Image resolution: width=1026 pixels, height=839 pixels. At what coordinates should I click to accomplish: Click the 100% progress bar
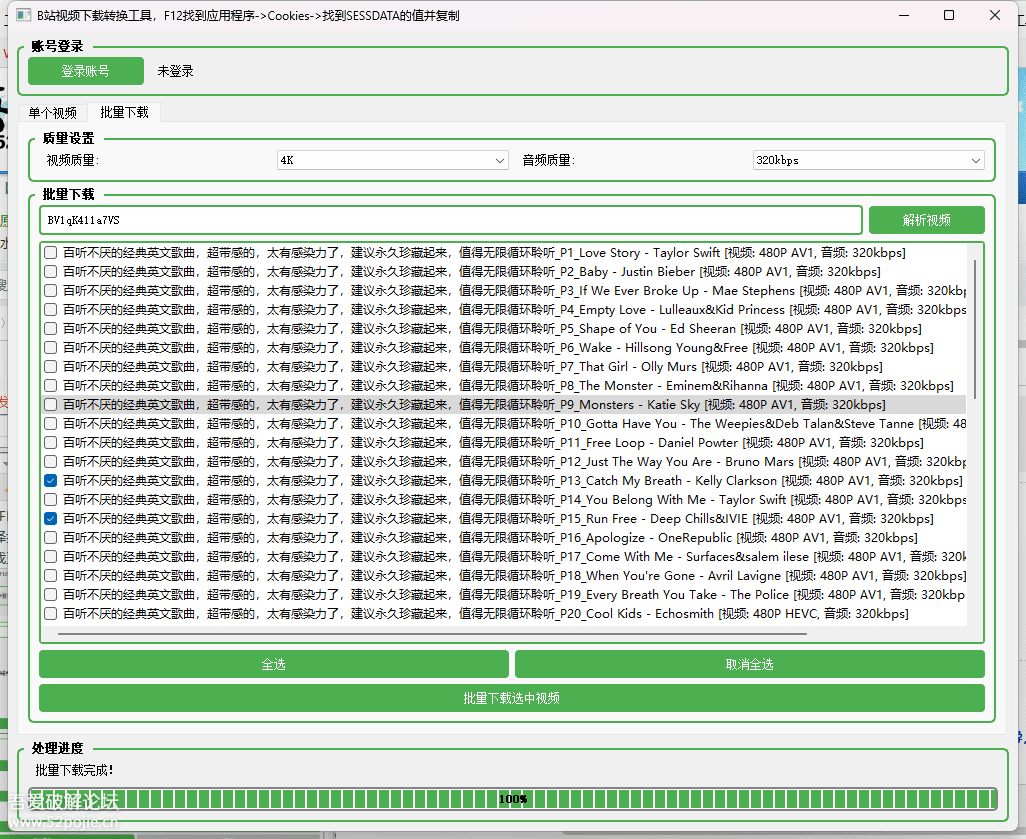pyautogui.click(x=512, y=799)
